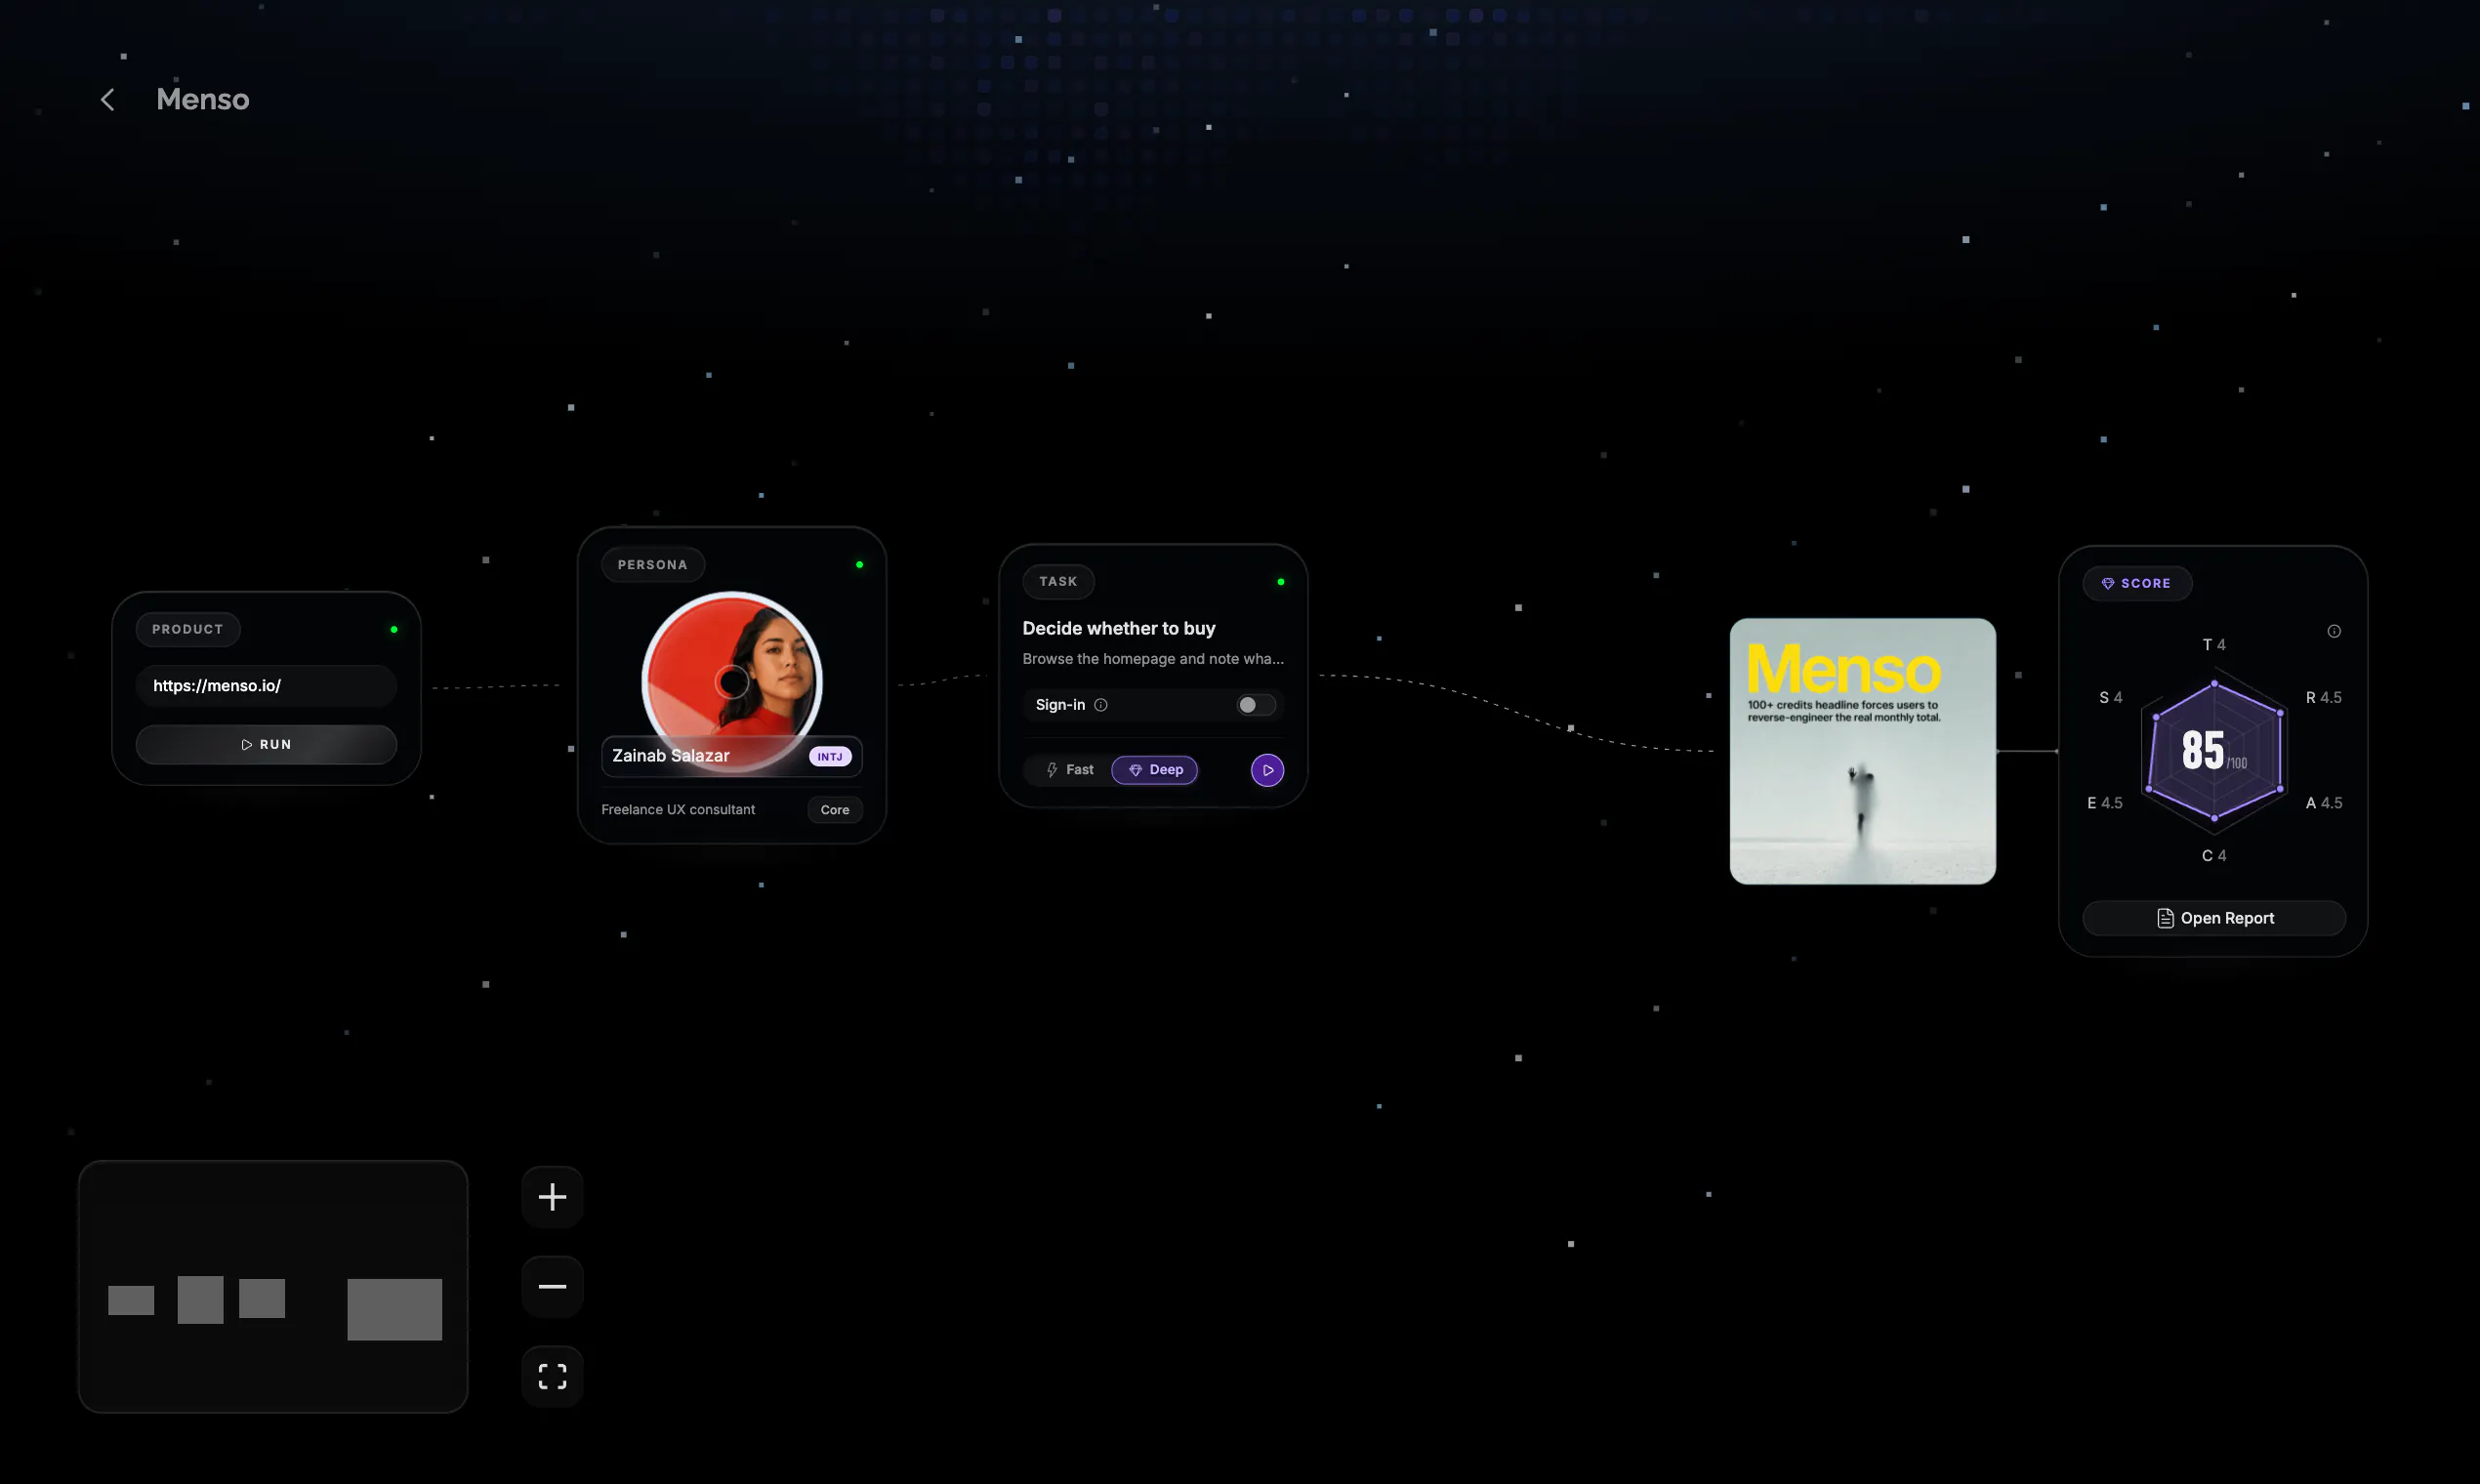The height and width of the screenshot is (1484, 2480).
Task: Click the 'Decide whether to buy' task title
Action: click(1119, 628)
